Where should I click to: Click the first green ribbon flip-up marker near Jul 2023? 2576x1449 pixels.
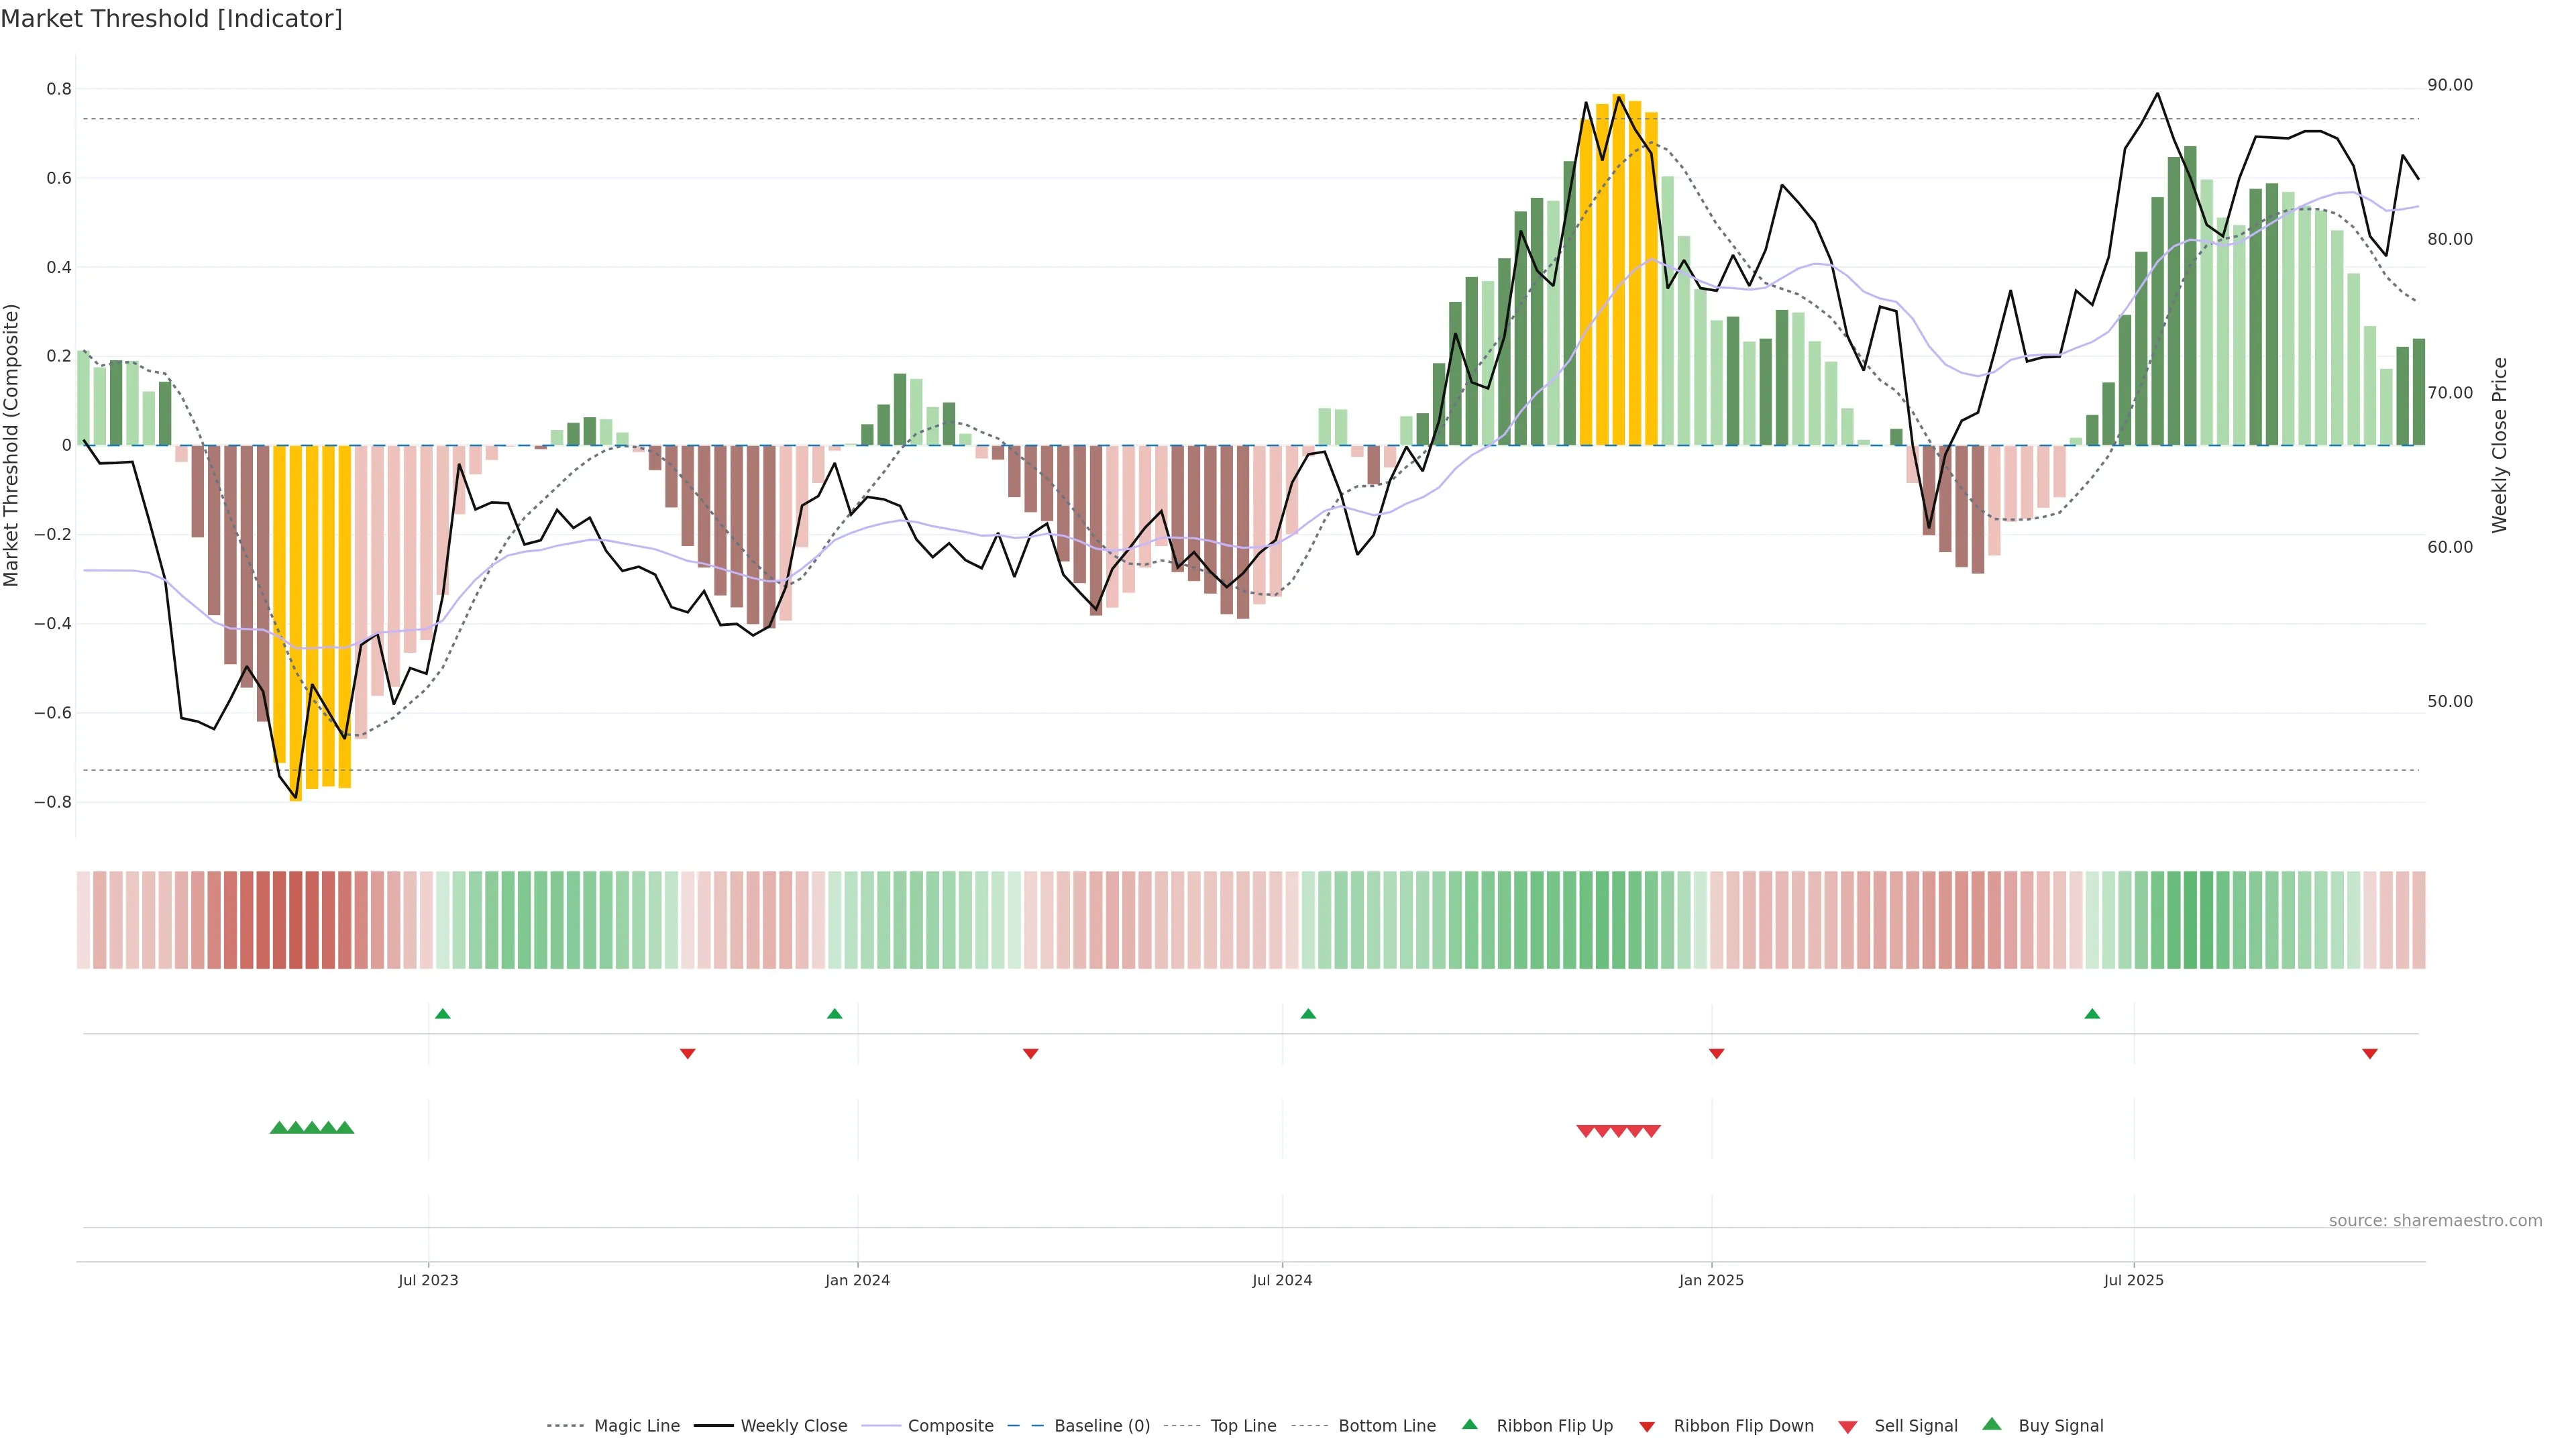(443, 1014)
